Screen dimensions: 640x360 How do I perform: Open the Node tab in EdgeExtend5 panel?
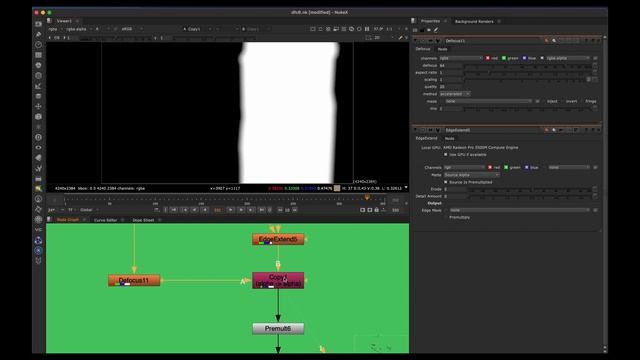coord(449,139)
